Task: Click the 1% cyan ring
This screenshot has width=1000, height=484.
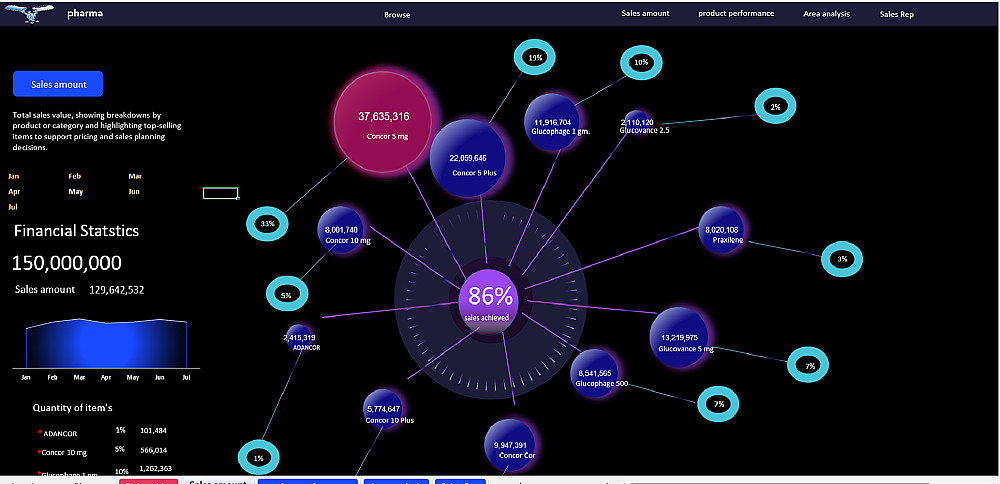Action: pyautogui.click(x=258, y=458)
